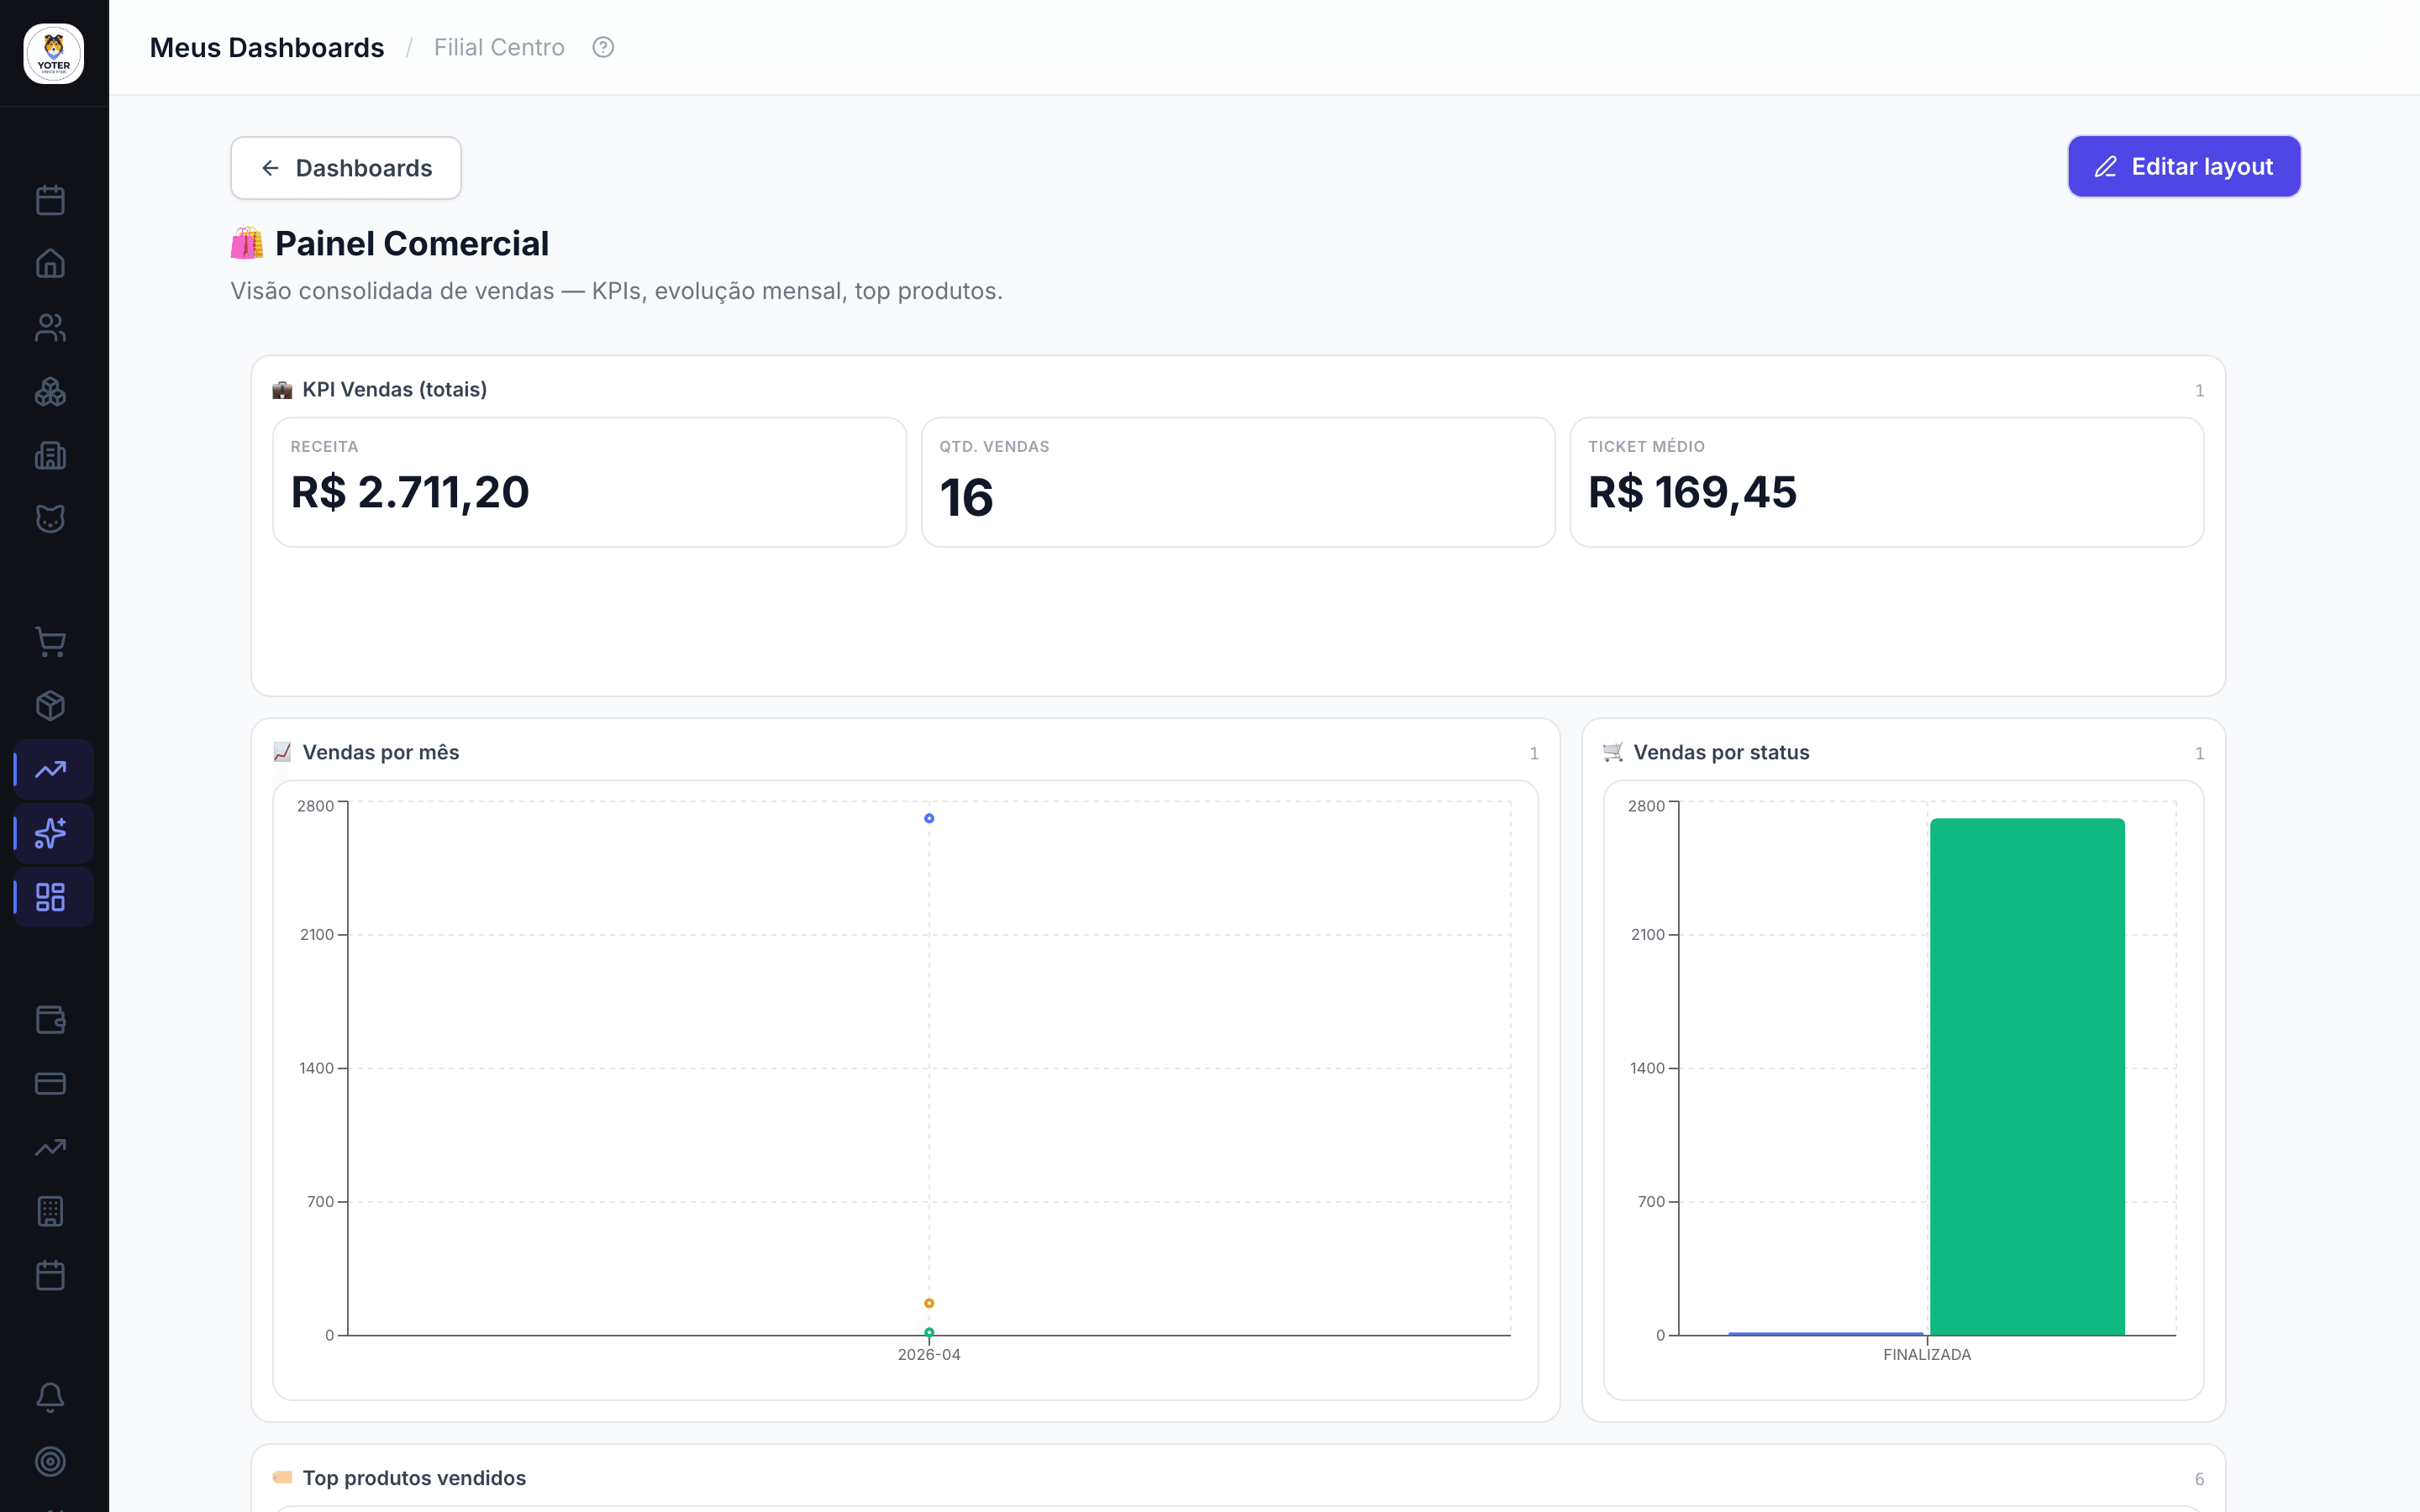Click the KPI Vendas (totais) widget title

coord(395,389)
